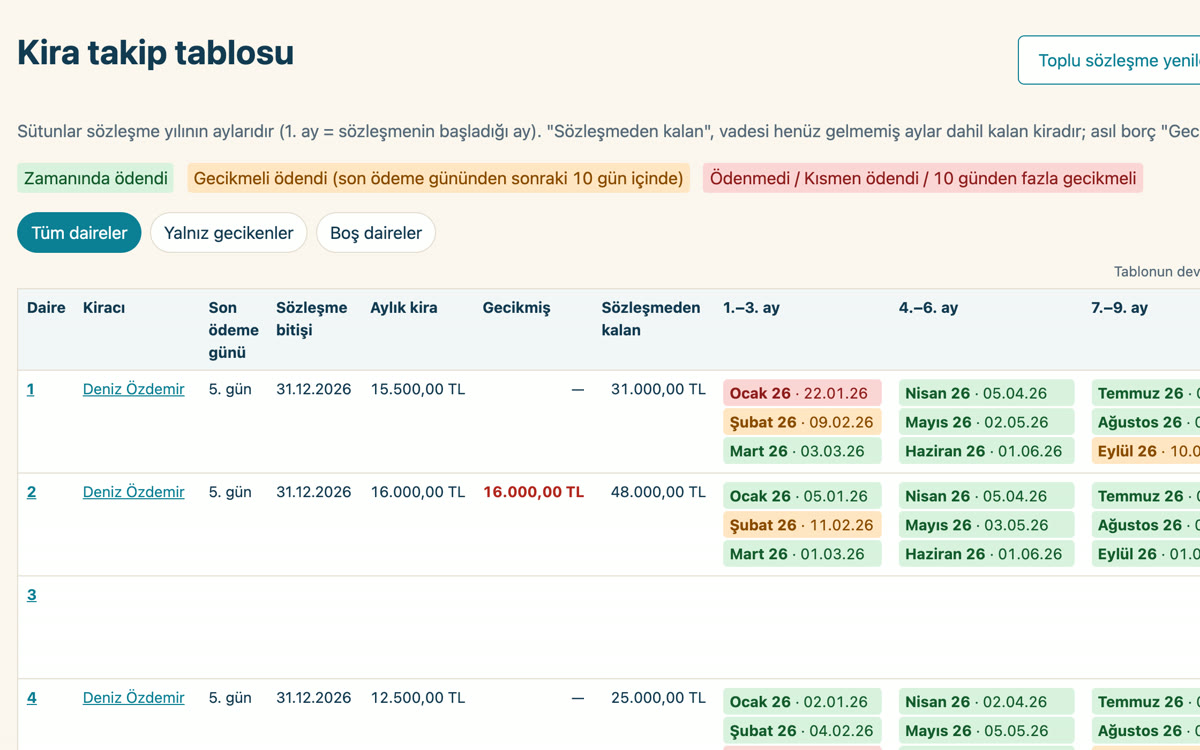Select apartment 2's Haziran 26 · 01.06.26 chip
This screenshot has width=1200, height=750.
click(986, 554)
